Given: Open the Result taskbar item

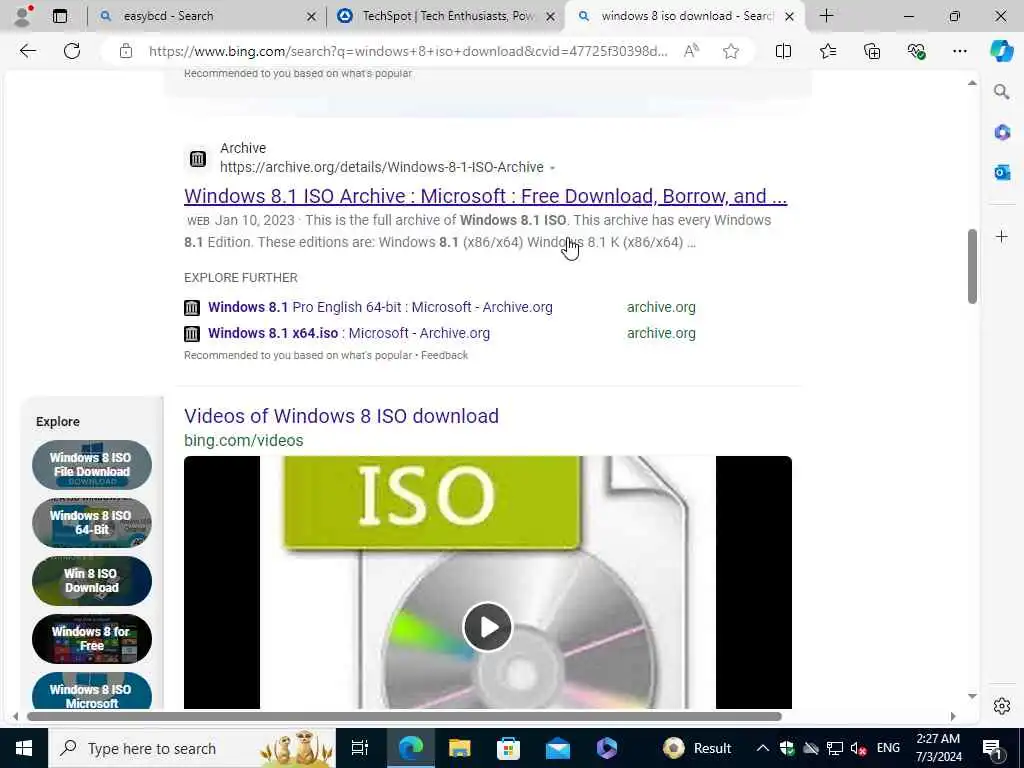Looking at the screenshot, I should pos(696,748).
